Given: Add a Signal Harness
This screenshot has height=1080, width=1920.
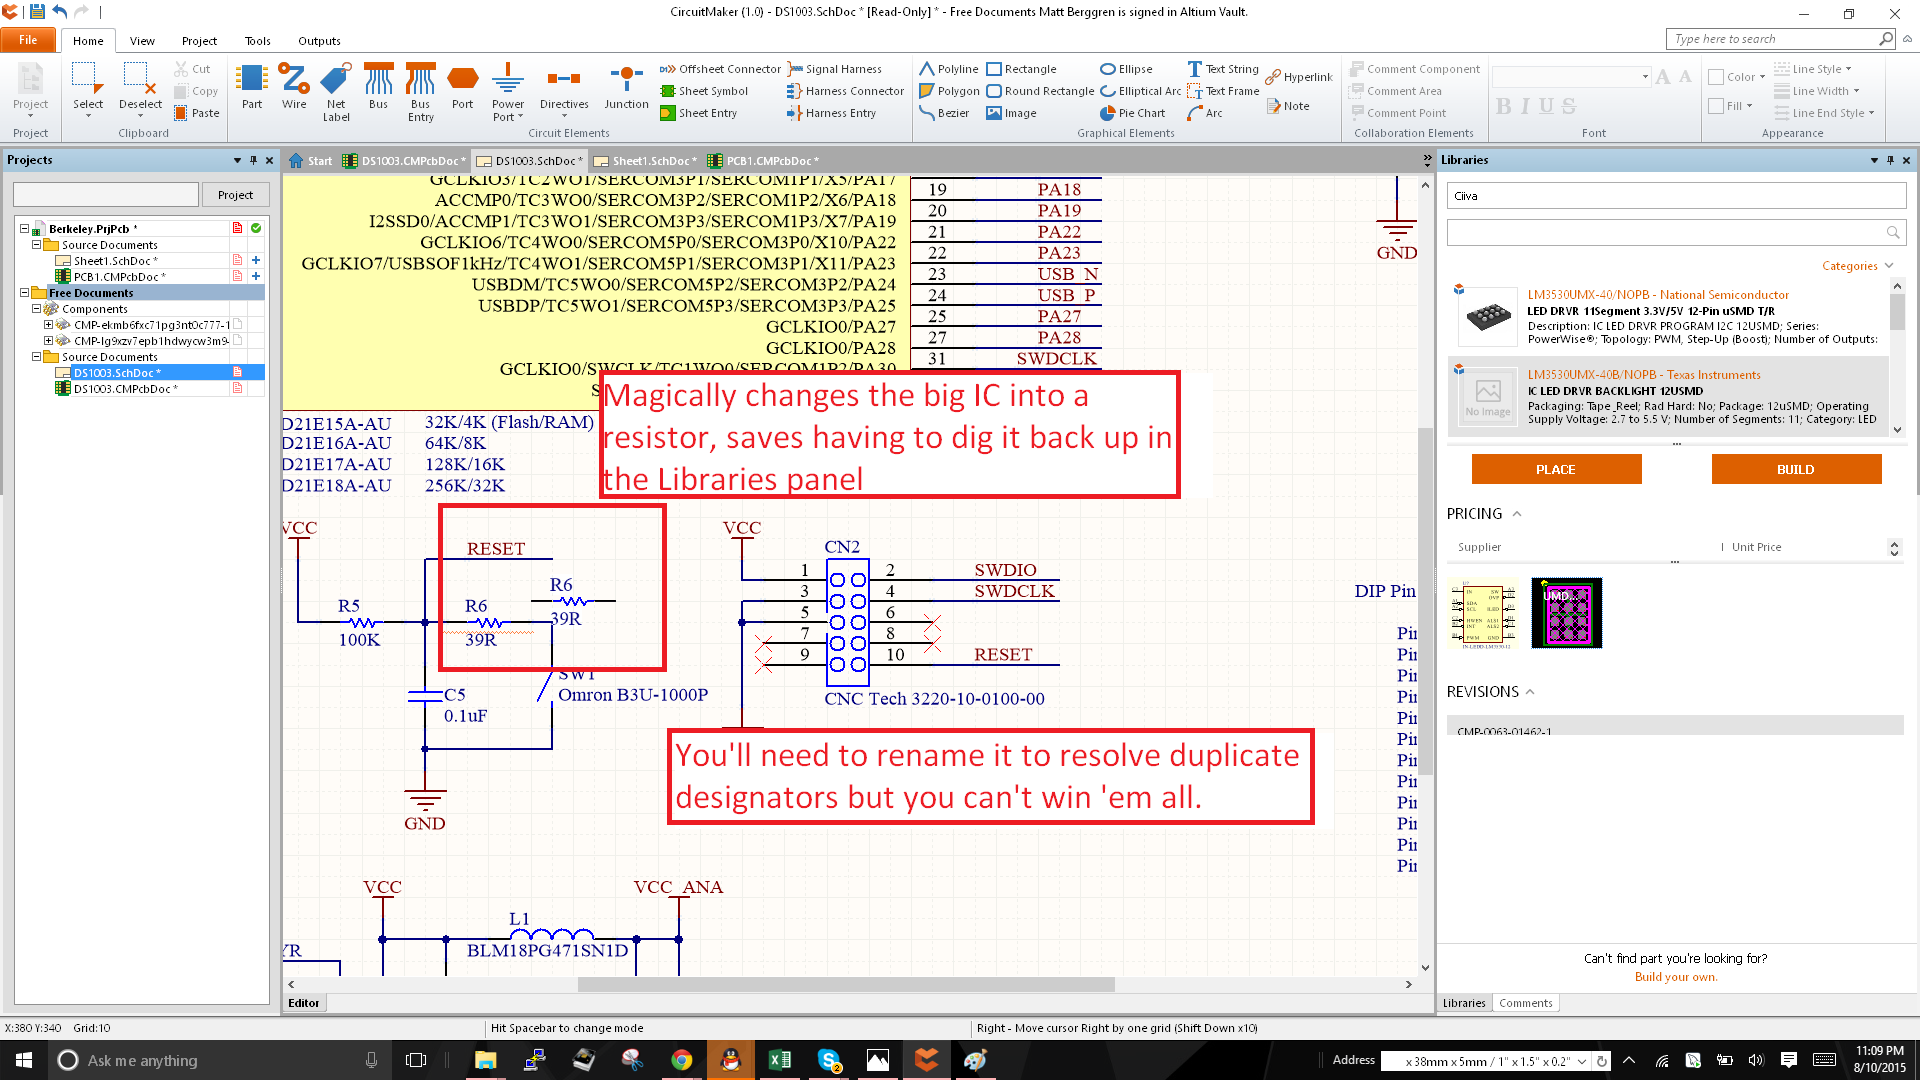Looking at the screenshot, I should 835,69.
